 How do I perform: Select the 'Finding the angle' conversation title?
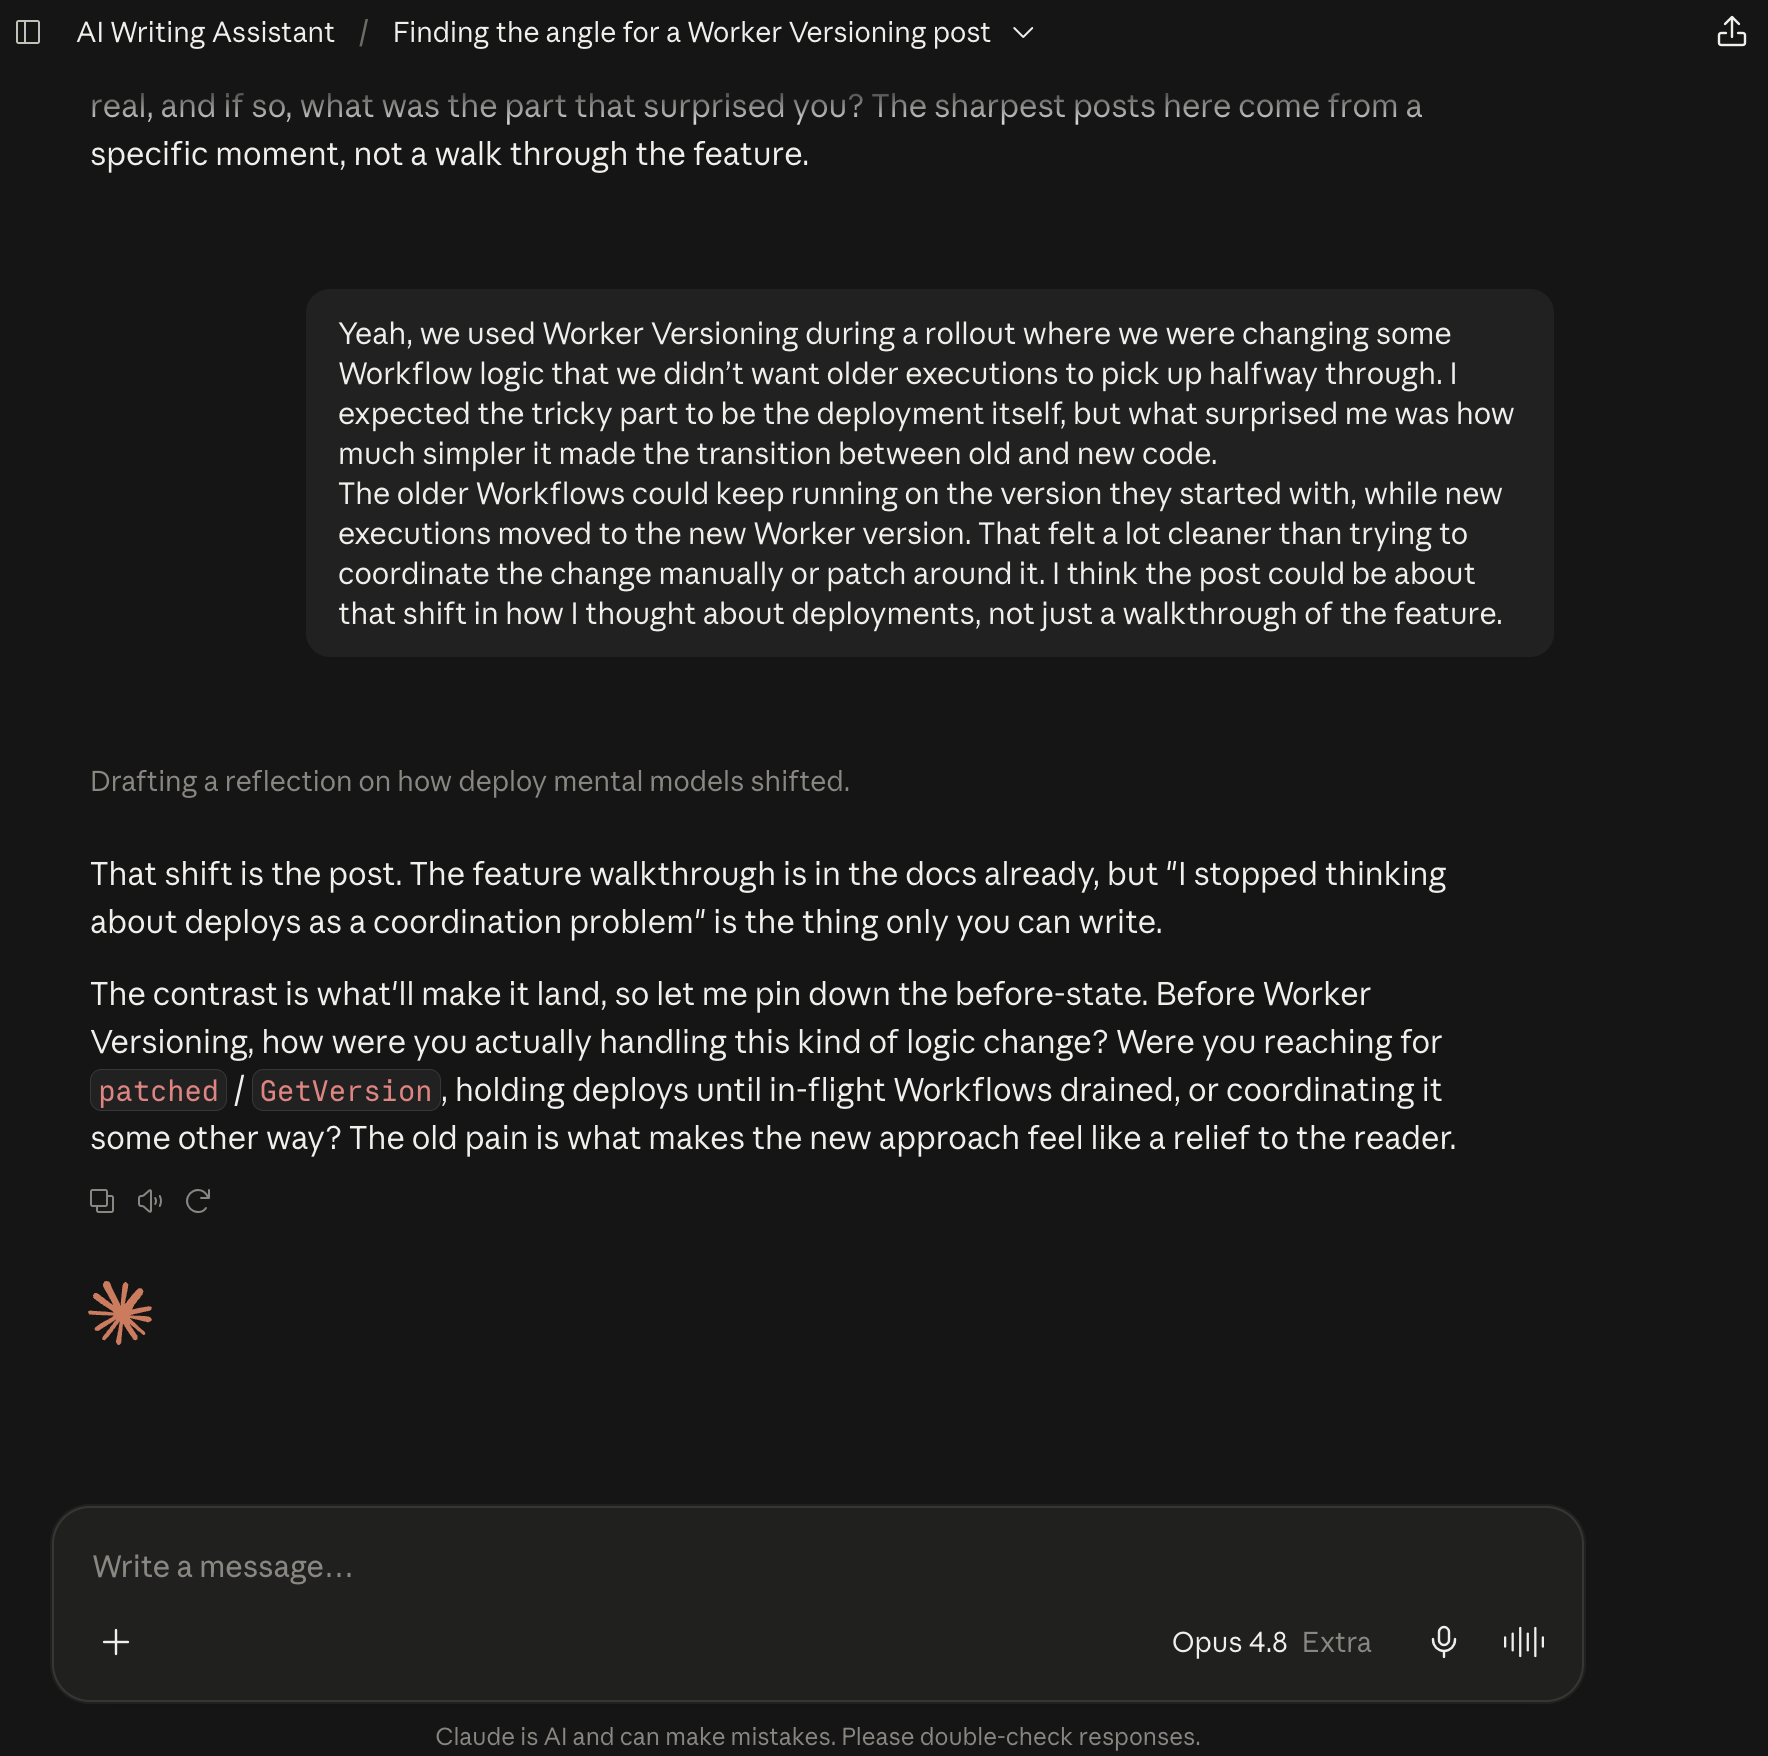pyautogui.click(x=691, y=33)
